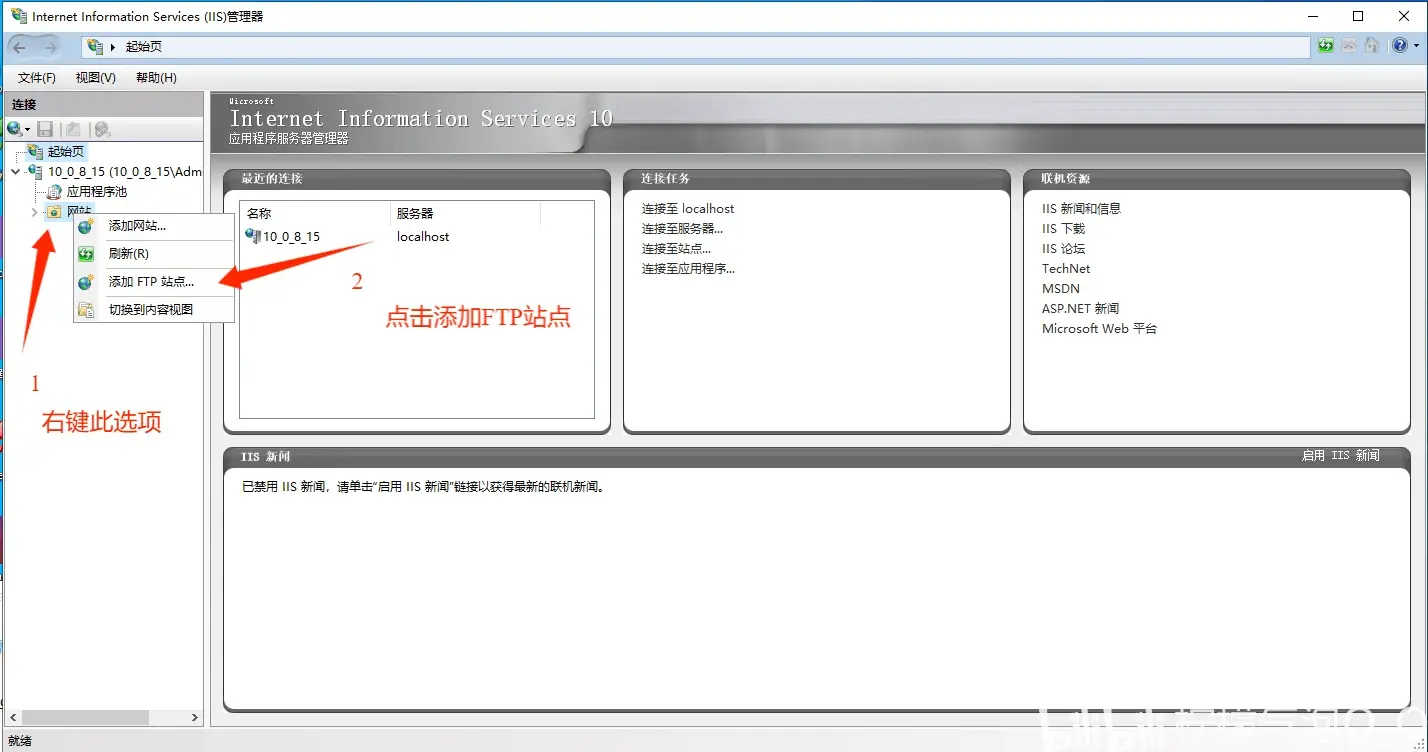Click the Home house icon in toolbar

[1372, 46]
